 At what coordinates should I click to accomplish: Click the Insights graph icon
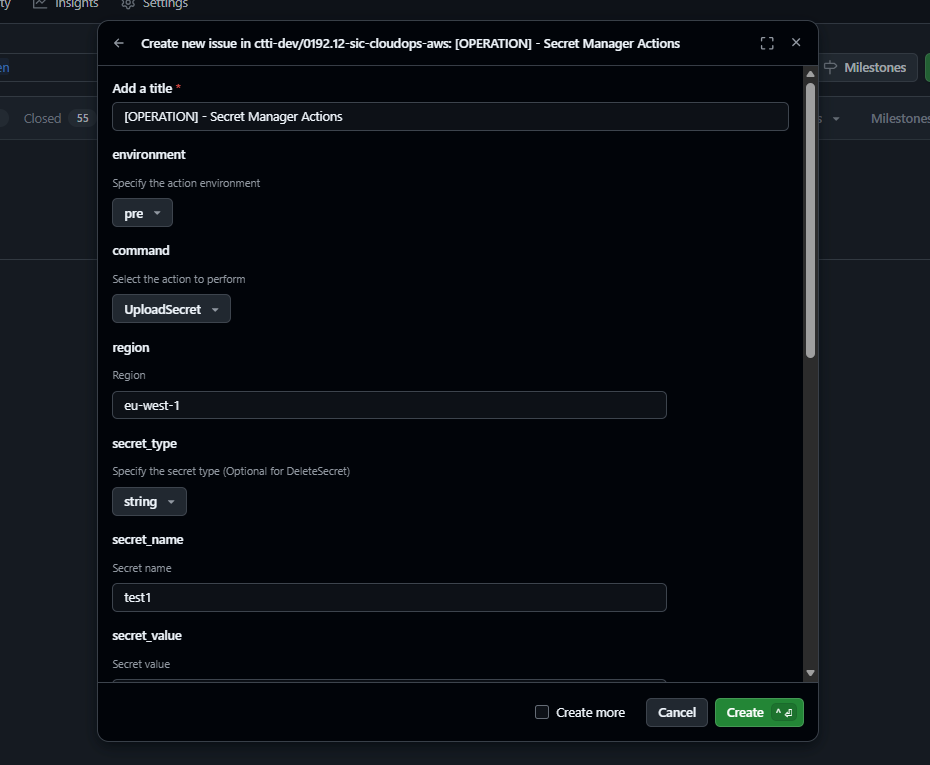pos(40,4)
